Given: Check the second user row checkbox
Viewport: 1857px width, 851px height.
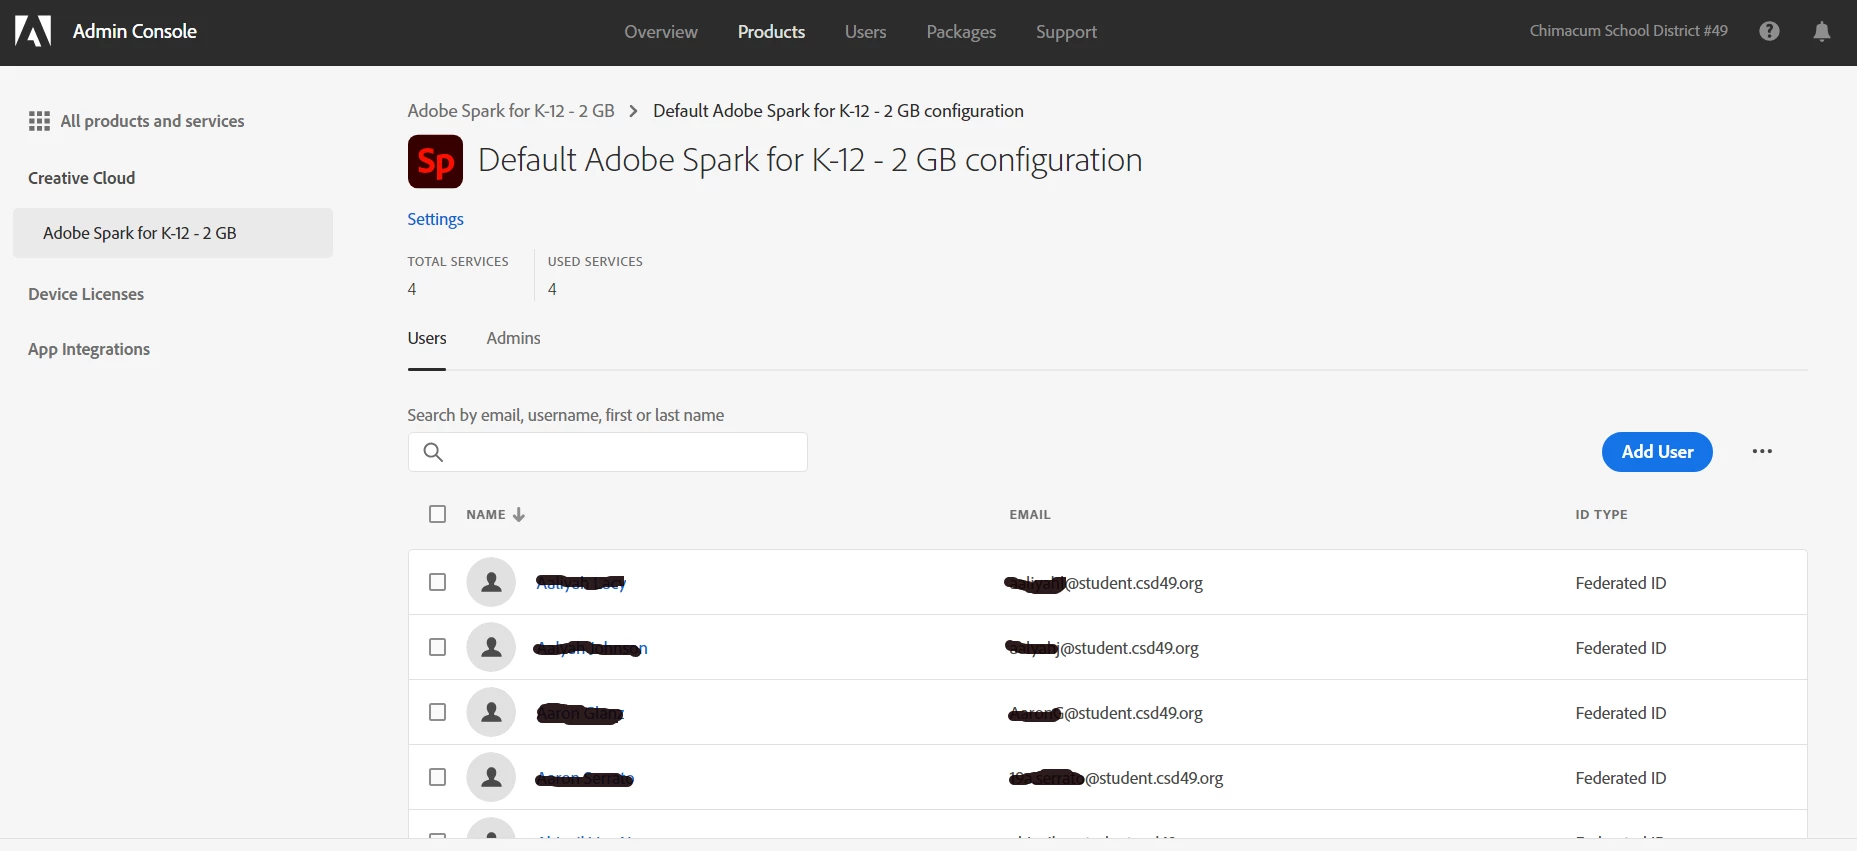Looking at the screenshot, I should point(437,647).
